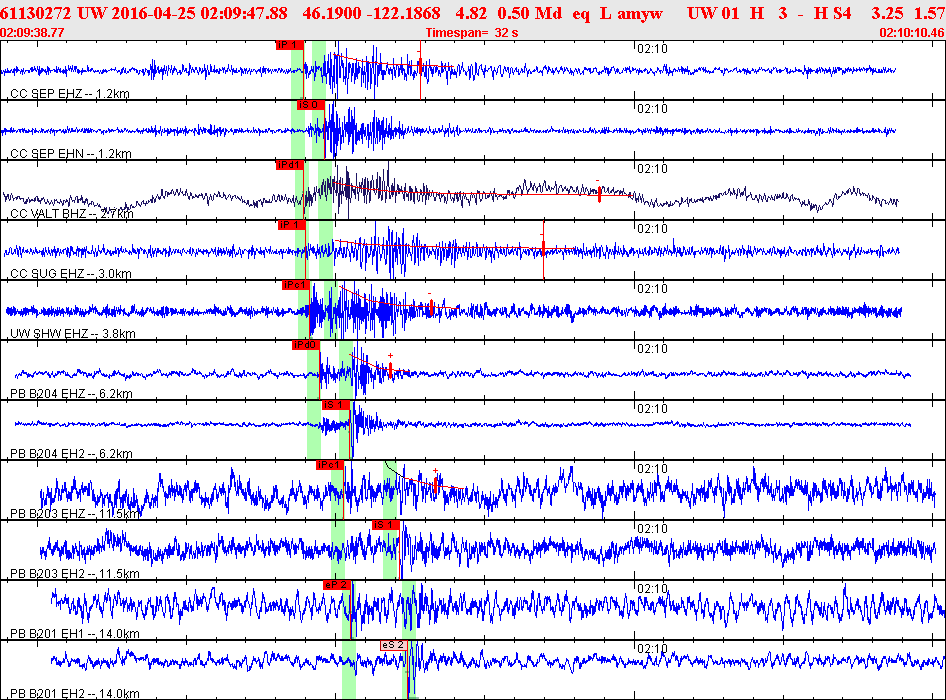Click the depth value 4.82 in header

tap(471, 13)
